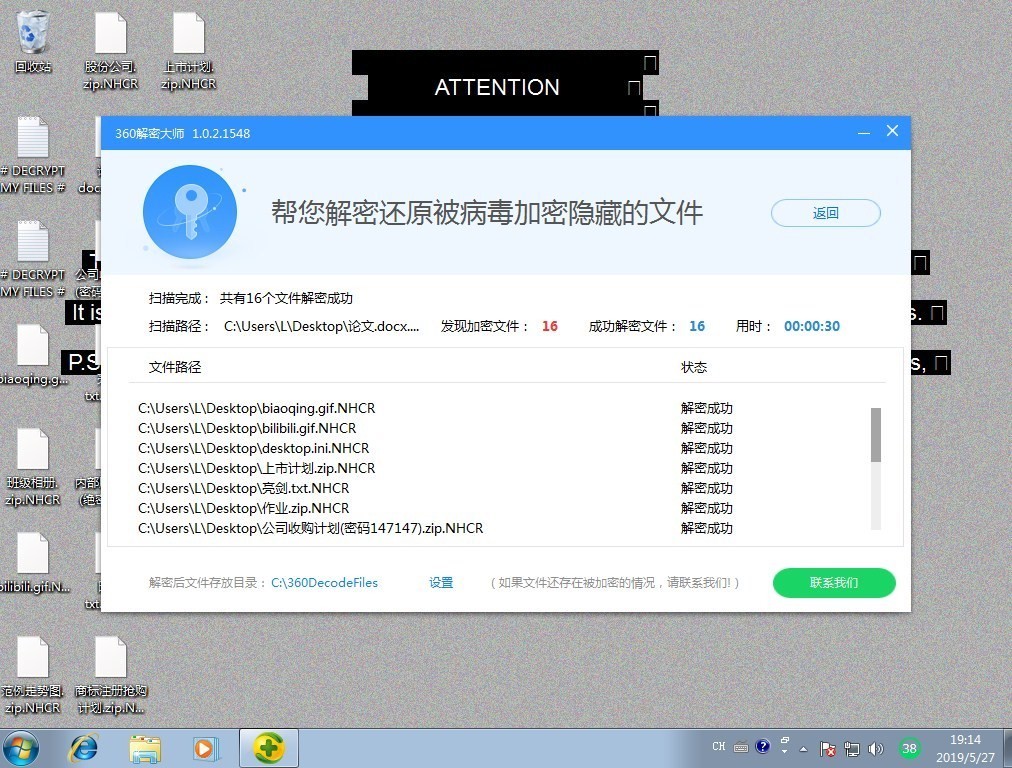Viewport: 1012px width, 768px height.
Task: Launch Windows Media Player from the taskbar
Action: (205, 749)
